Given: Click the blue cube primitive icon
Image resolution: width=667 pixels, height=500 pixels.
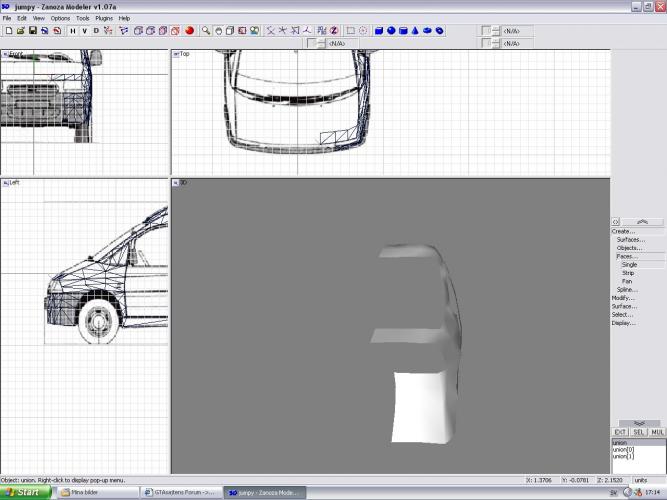Looking at the screenshot, I should (379, 31).
